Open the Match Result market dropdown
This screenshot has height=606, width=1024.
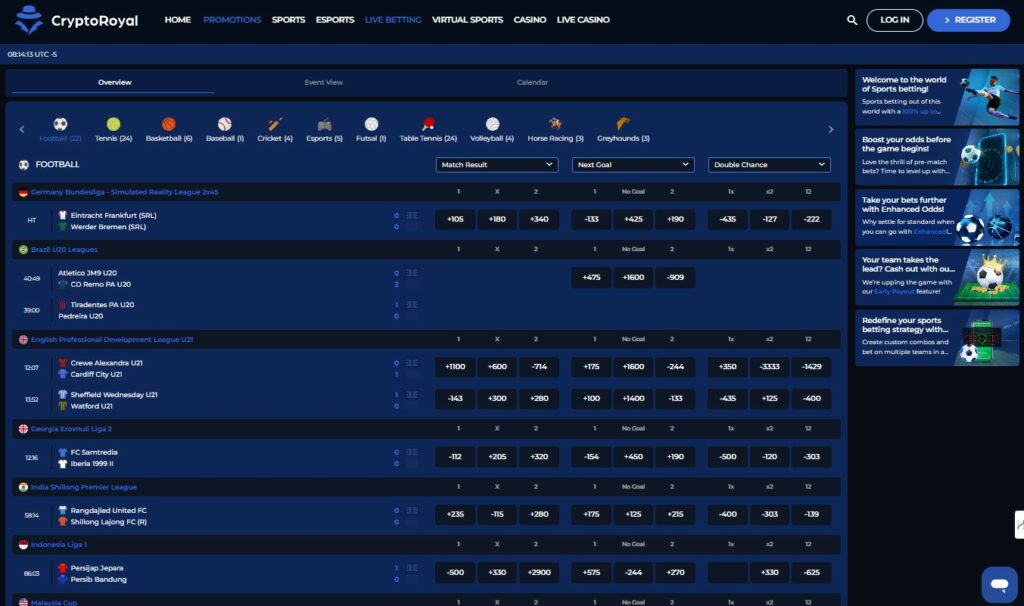click(x=497, y=165)
